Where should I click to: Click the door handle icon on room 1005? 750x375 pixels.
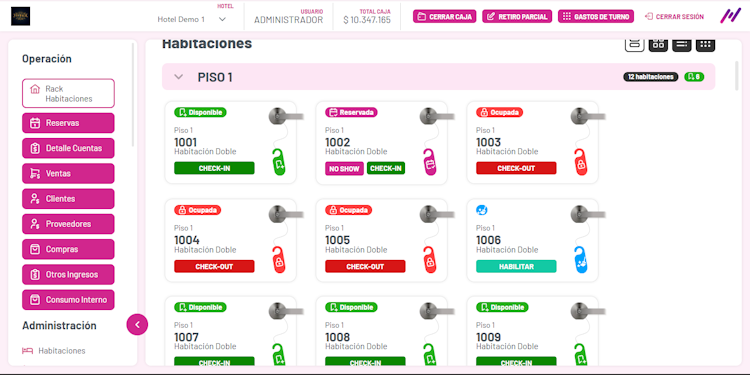pyautogui.click(x=437, y=213)
